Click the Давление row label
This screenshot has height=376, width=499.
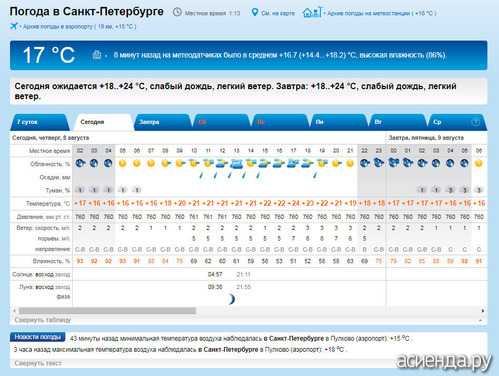pos(43,217)
